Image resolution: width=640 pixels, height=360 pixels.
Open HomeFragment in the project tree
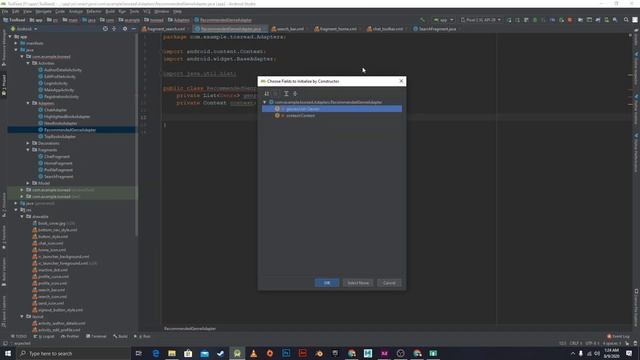pyautogui.click(x=55, y=163)
